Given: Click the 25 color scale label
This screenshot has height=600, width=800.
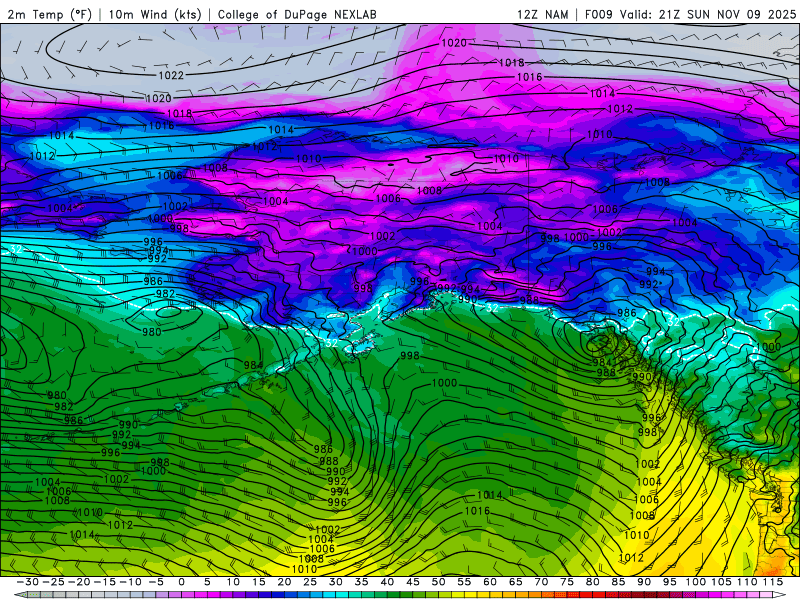Looking at the screenshot, I should pyautogui.click(x=310, y=582).
